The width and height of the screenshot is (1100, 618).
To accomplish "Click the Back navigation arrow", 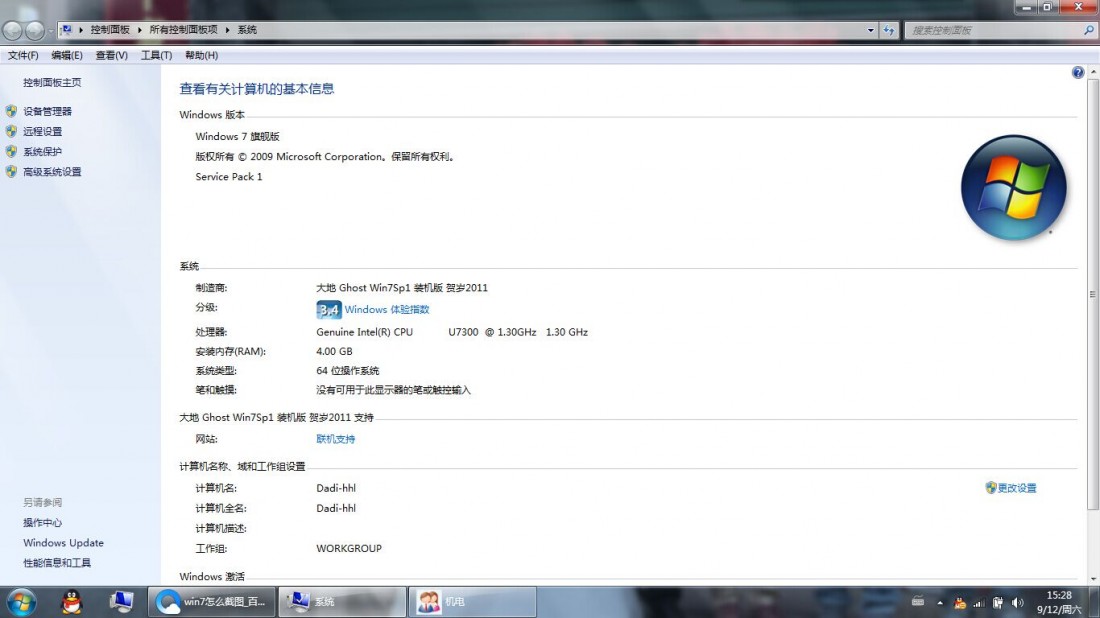I will point(12,30).
